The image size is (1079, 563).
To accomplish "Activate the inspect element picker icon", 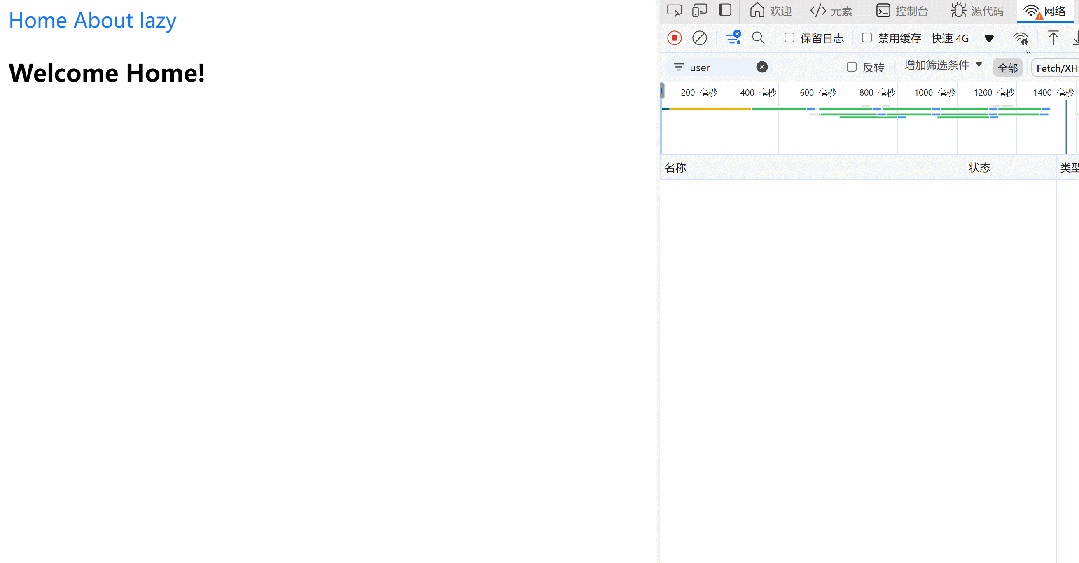I will [x=674, y=10].
